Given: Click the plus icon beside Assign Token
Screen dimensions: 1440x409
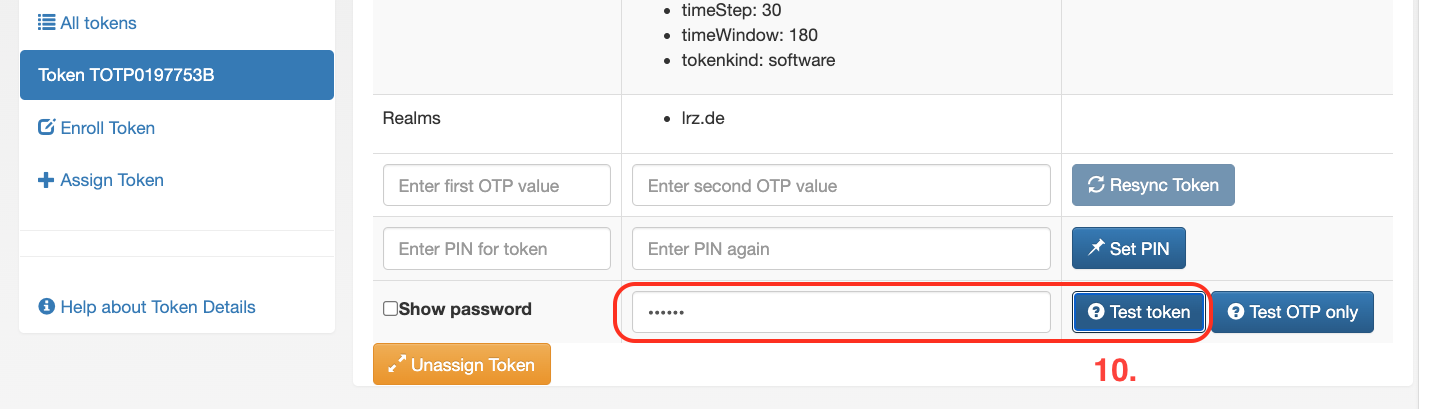Looking at the screenshot, I should pyautogui.click(x=46, y=181).
